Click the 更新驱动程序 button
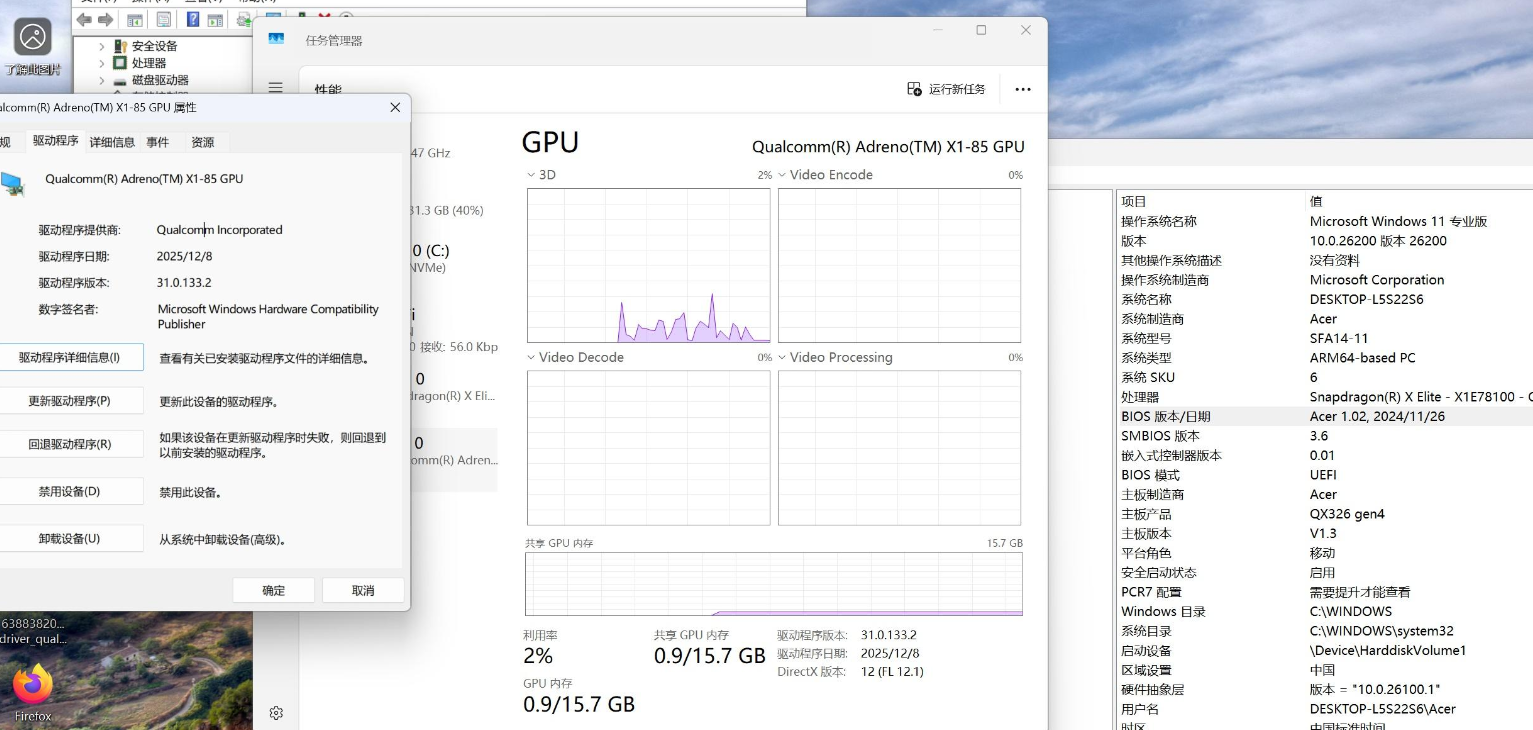Screen dimensions: 1533x730 (70, 401)
